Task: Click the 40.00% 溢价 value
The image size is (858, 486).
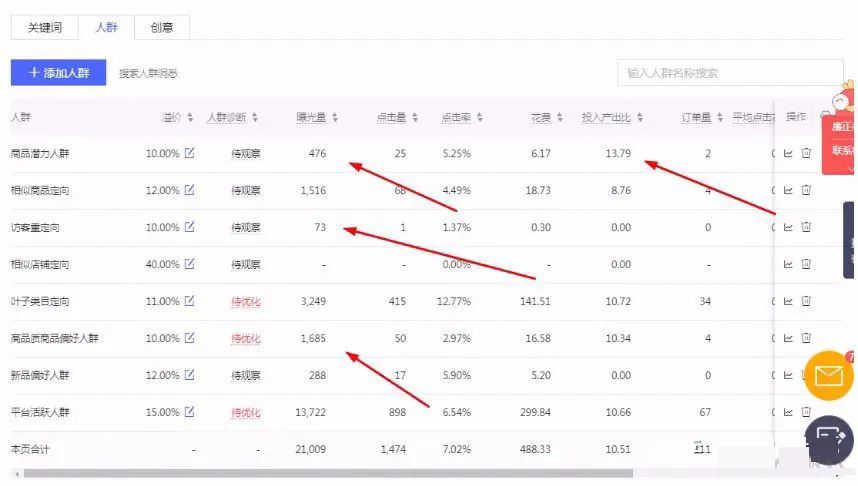Action: 163,264
